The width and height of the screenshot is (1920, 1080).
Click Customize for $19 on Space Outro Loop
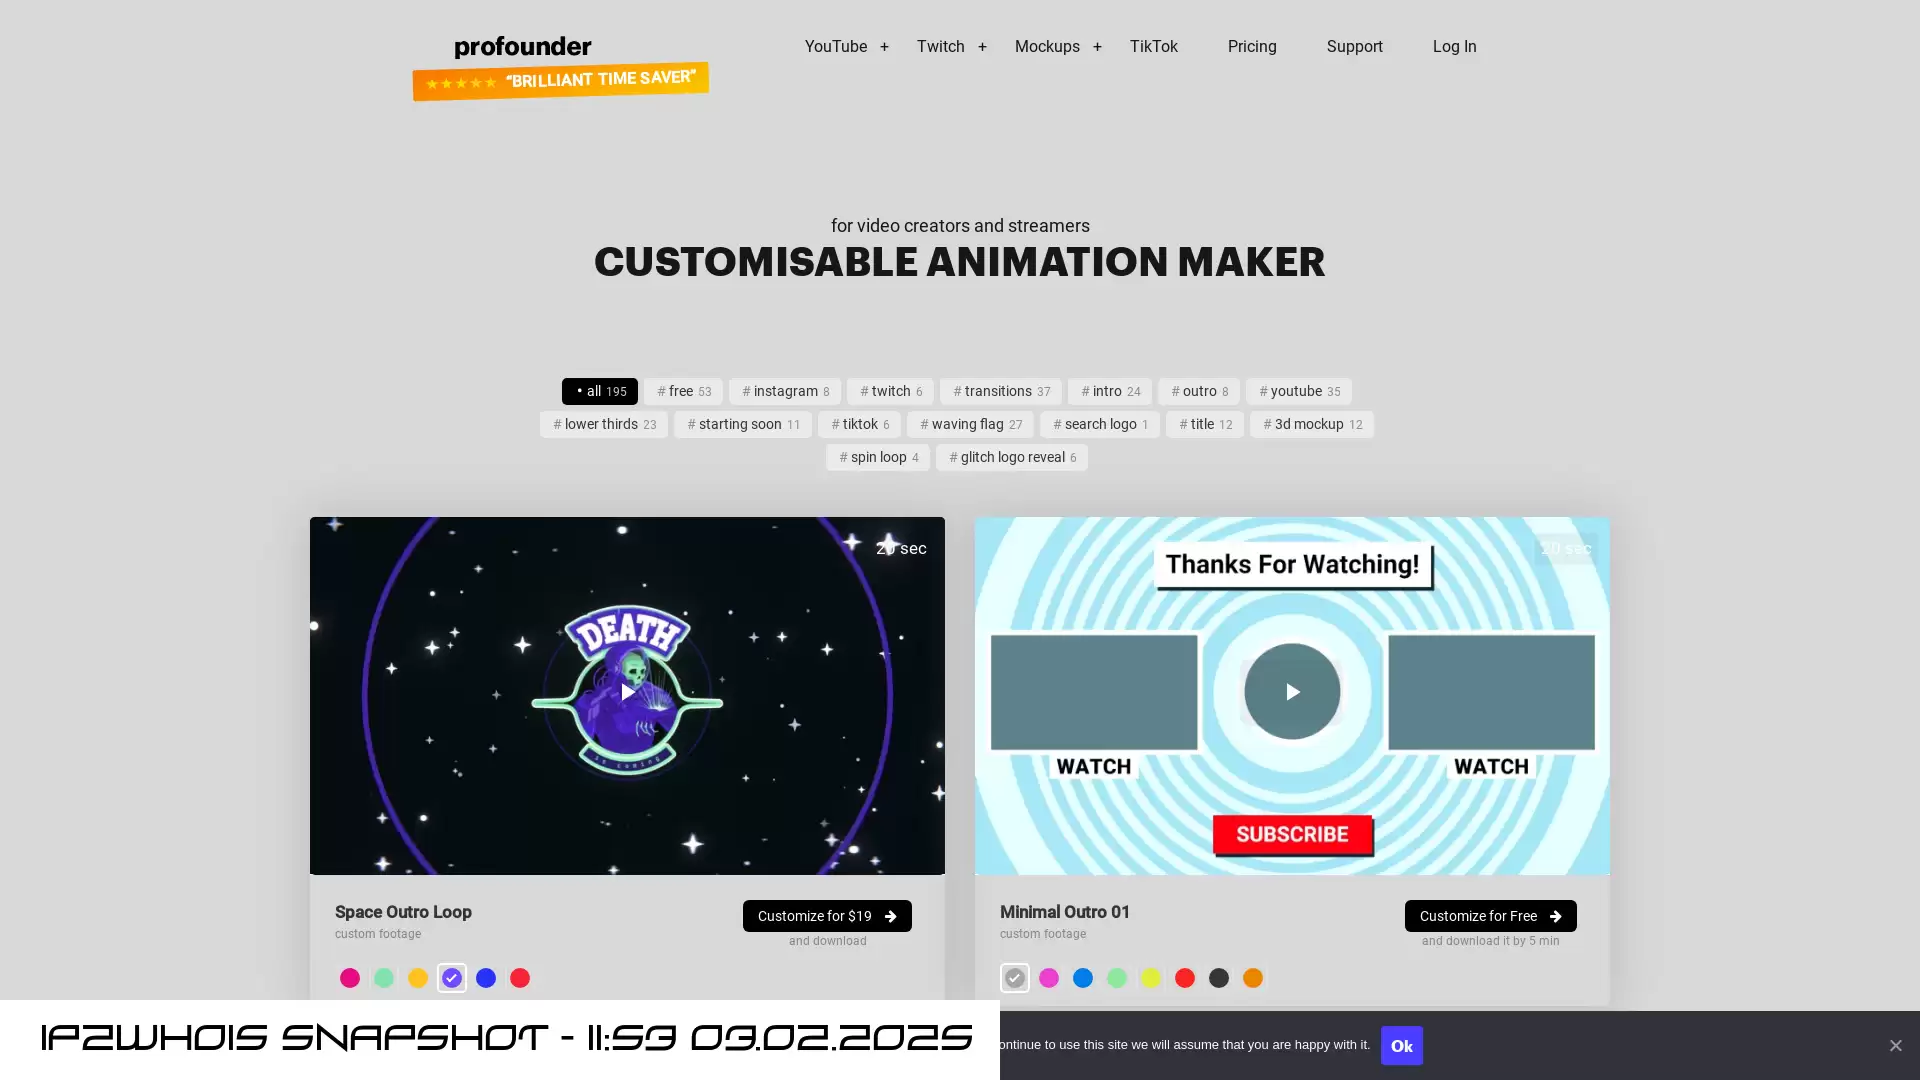[825, 915]
